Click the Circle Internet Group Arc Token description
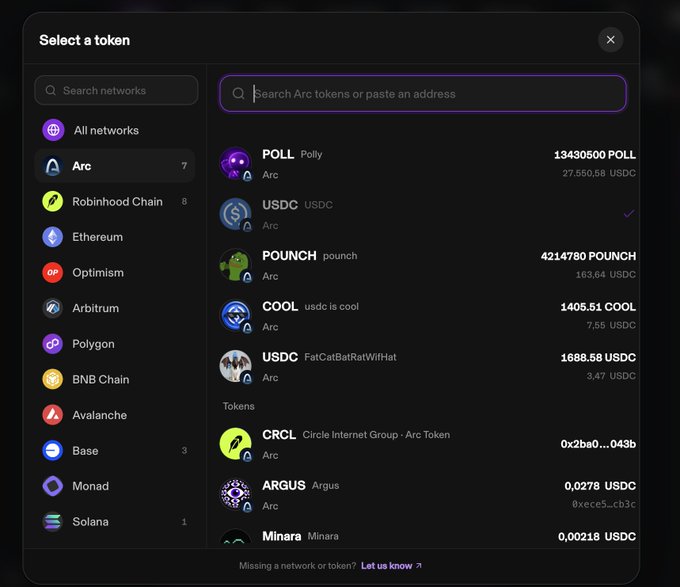Image resolution: width=680 pixels, height=587 pixels. point(376,435)
